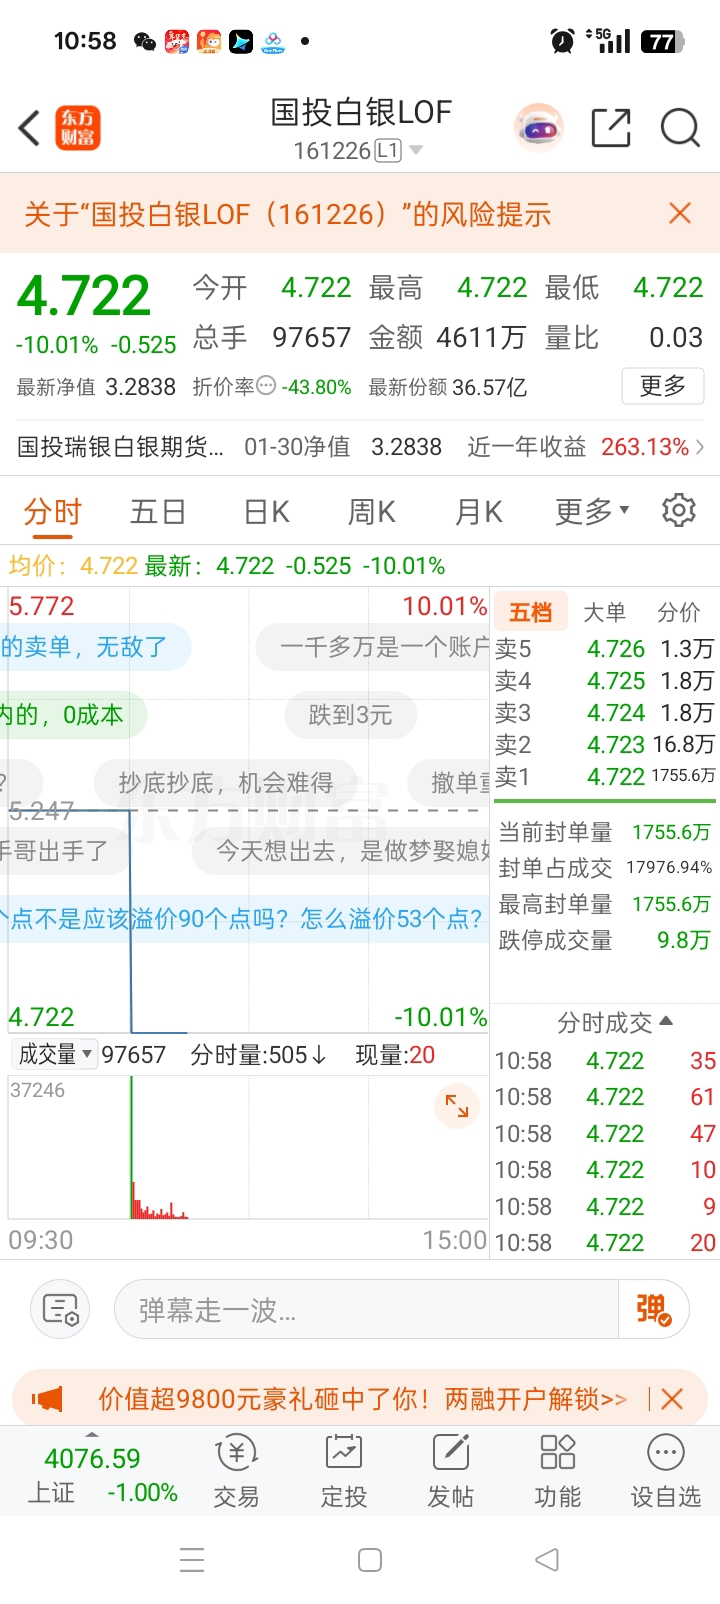Tap the 卖4 4.725 order row
Screen dimensions: 720x1604
pyautogui.click(x=605, y=680)
